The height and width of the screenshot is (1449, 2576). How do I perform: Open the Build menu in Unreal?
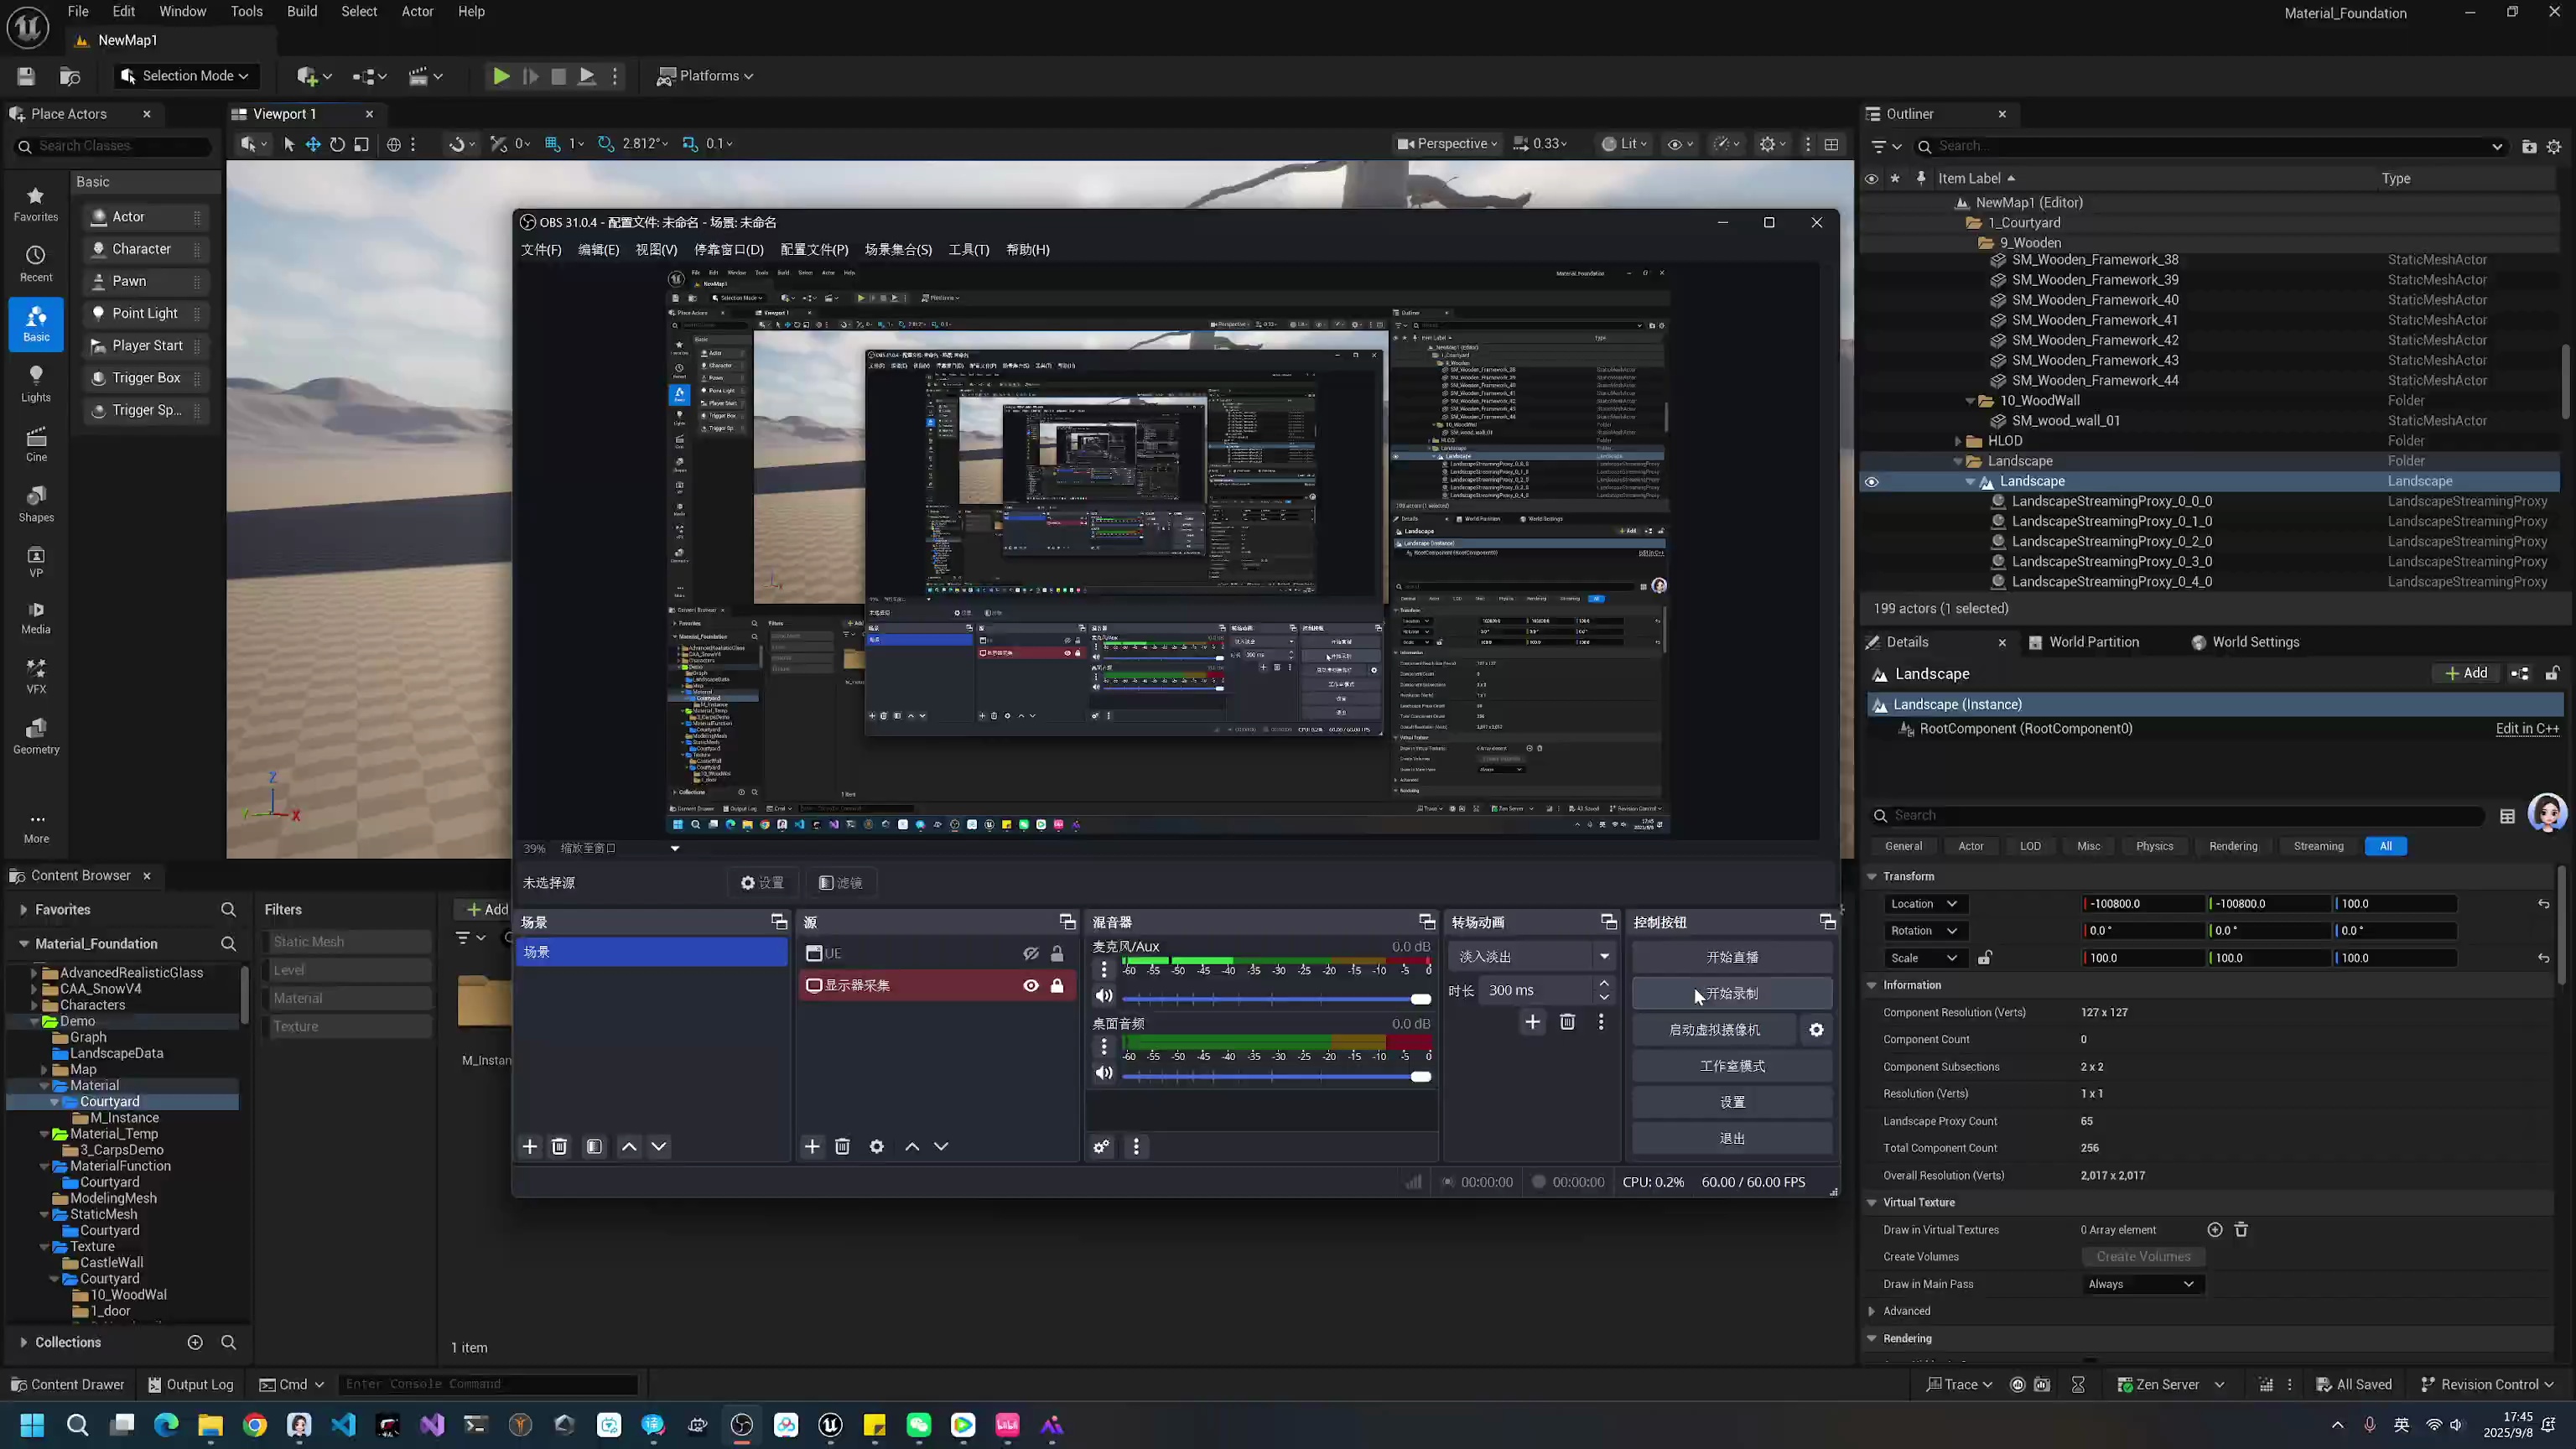click(x=302, y=12)
